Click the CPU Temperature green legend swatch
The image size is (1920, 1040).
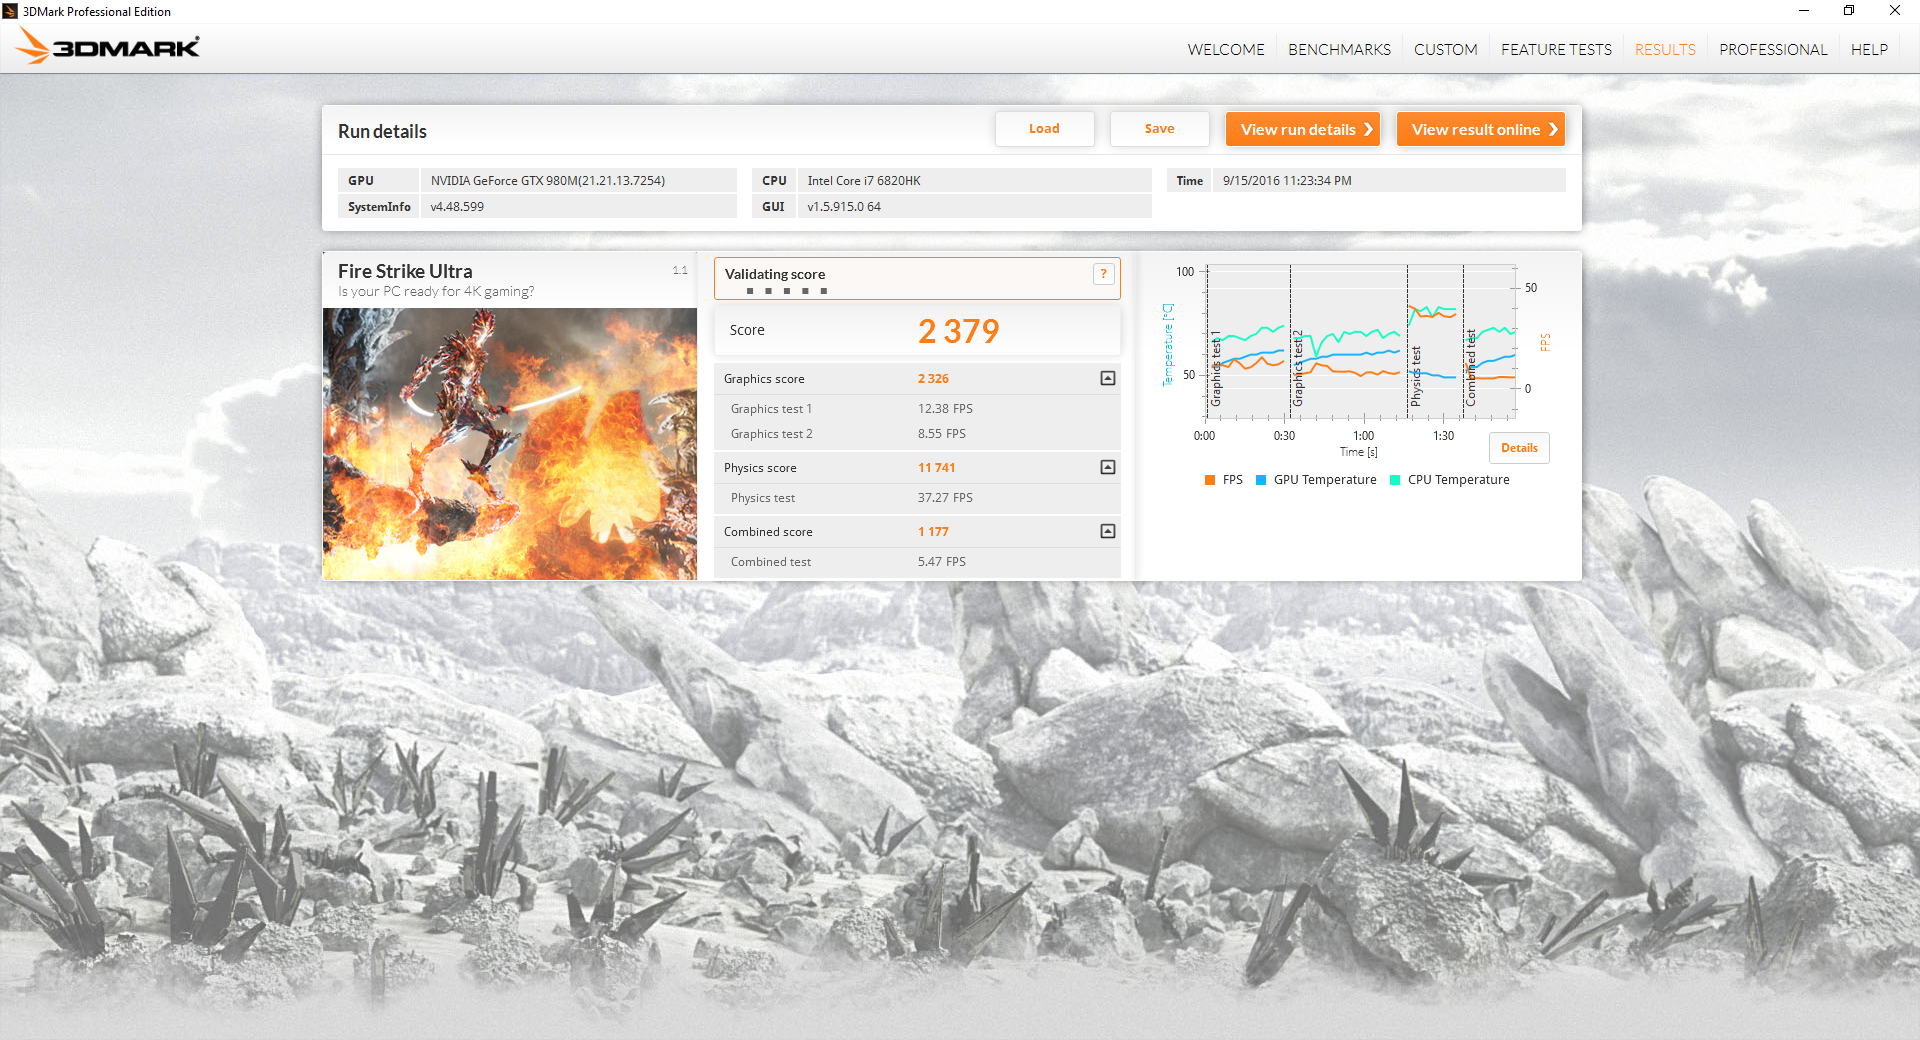click(1395, 480)
